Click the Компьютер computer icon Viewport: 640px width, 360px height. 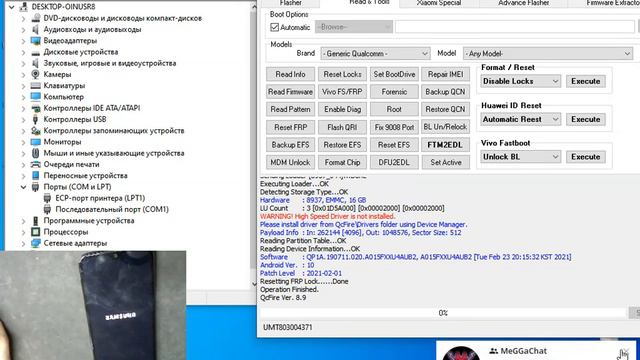point(36,97)
